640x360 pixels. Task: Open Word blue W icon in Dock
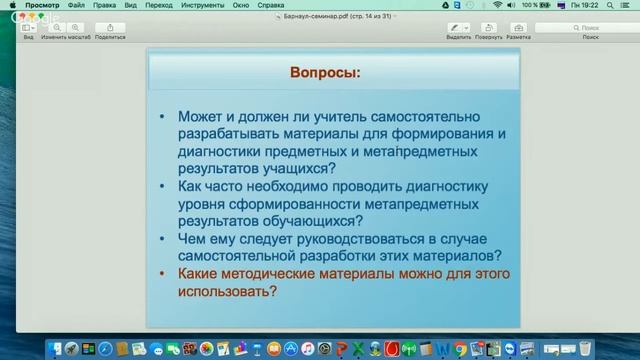click(442, 349)
